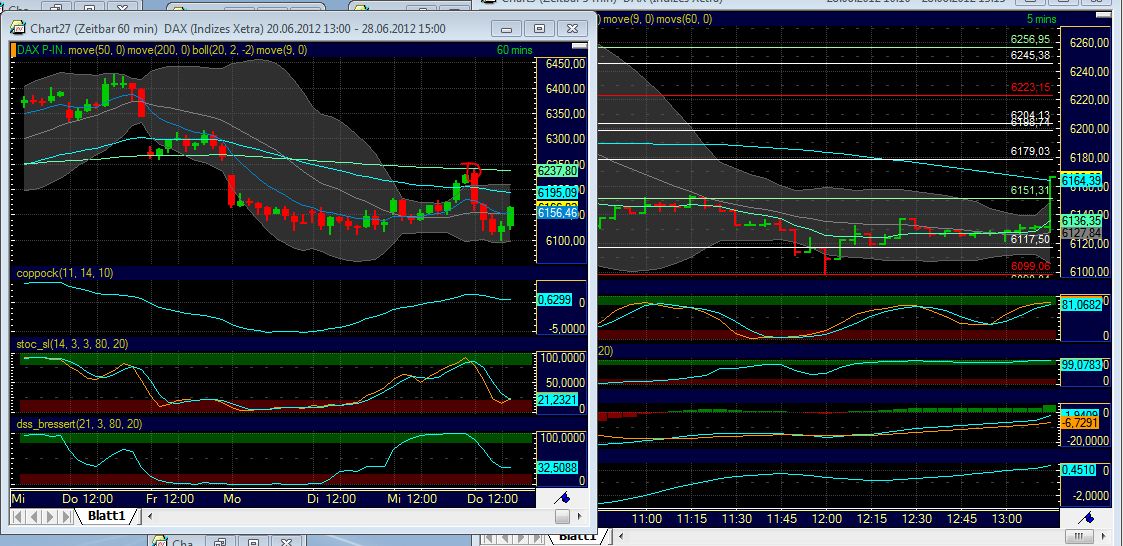Close the Chart27 window
This screenshot has width=1123, height=546.
[x=572, y=29]
